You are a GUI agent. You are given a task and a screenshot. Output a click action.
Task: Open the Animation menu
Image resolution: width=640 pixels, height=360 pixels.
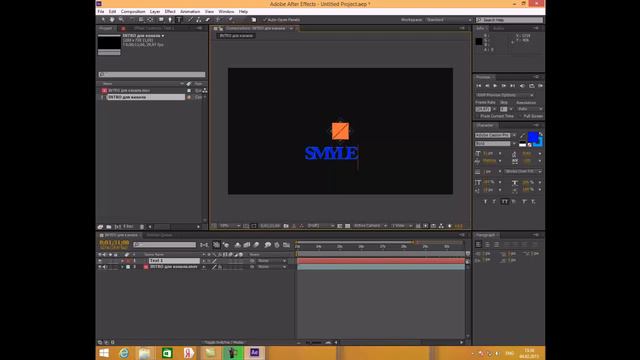coord(190,12)
